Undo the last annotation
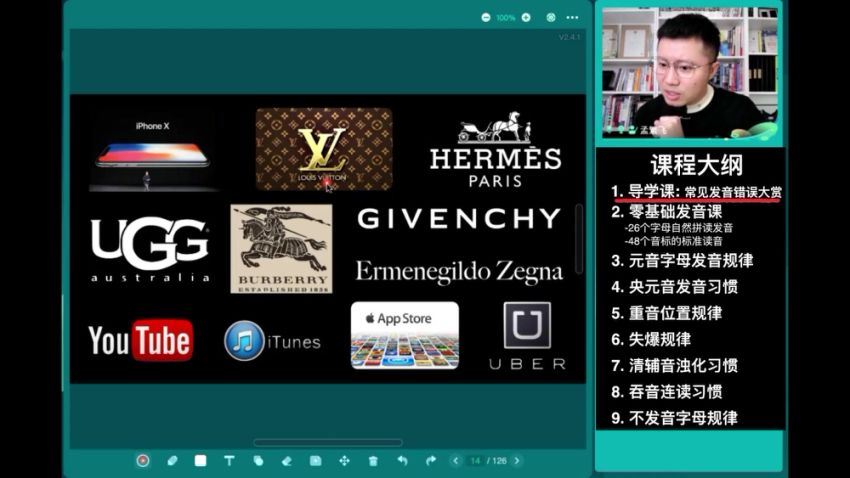This screenshot has height=478, width=850. click(x=402, y=461)
